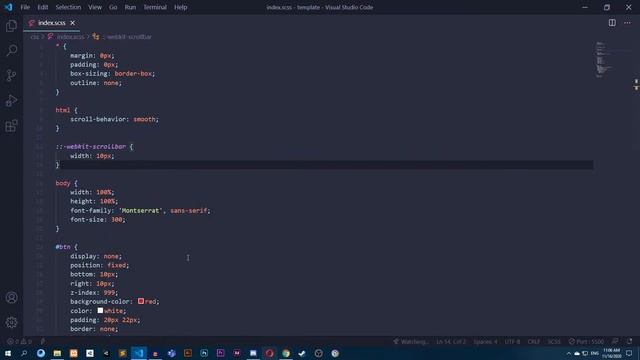
Task: Click the 'font-family' Montserrat line
Action: pos(140,211)
